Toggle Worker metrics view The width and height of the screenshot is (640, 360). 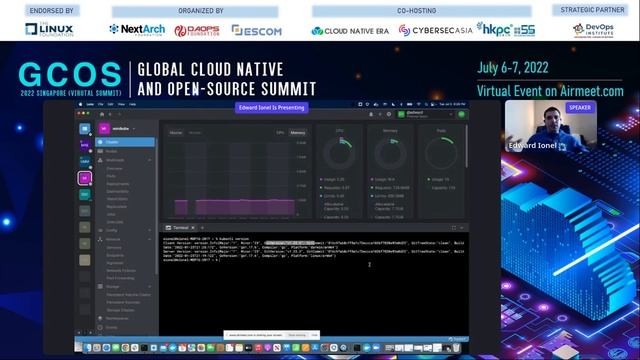195,133
